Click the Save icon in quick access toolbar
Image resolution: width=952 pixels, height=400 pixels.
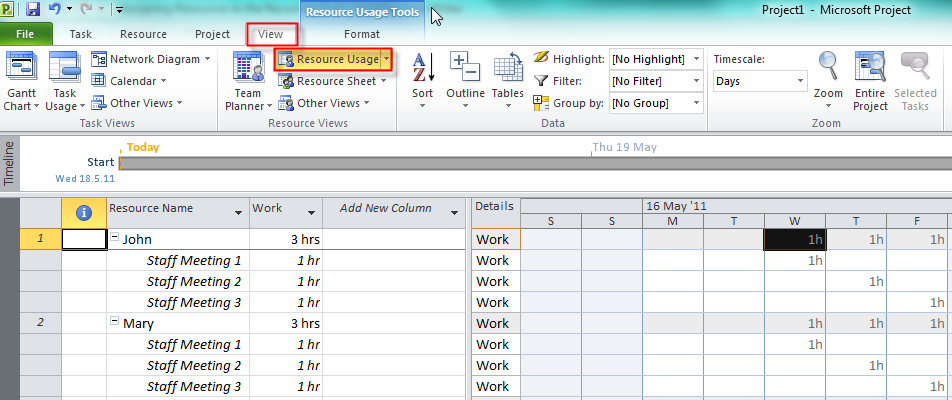(x=33, y=10)
